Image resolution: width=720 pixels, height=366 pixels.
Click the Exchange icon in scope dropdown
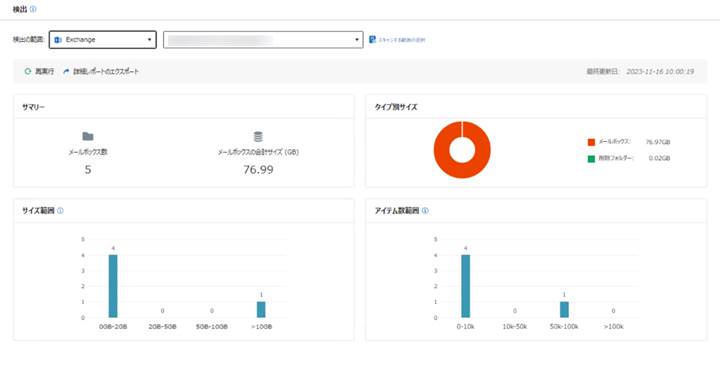pos(58,40)
